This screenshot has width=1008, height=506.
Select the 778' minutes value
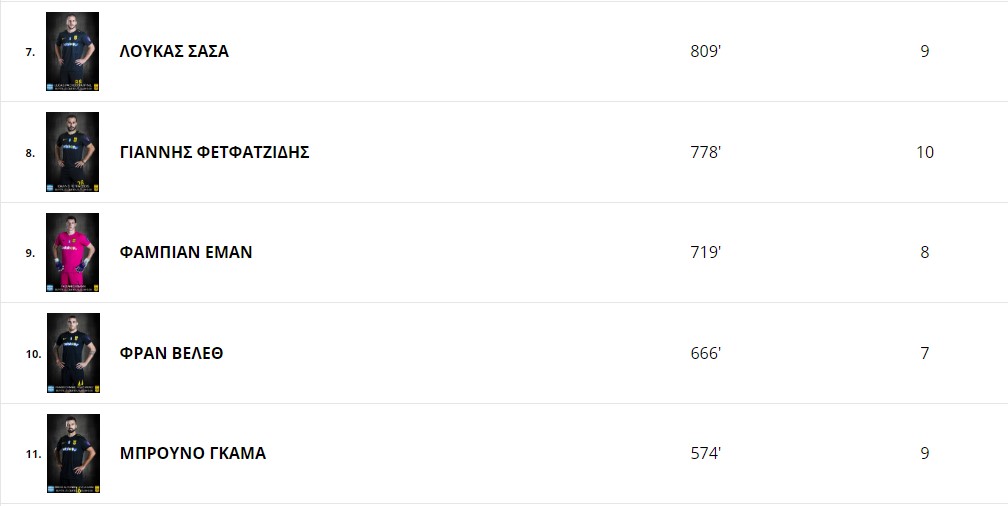(706, 152)
